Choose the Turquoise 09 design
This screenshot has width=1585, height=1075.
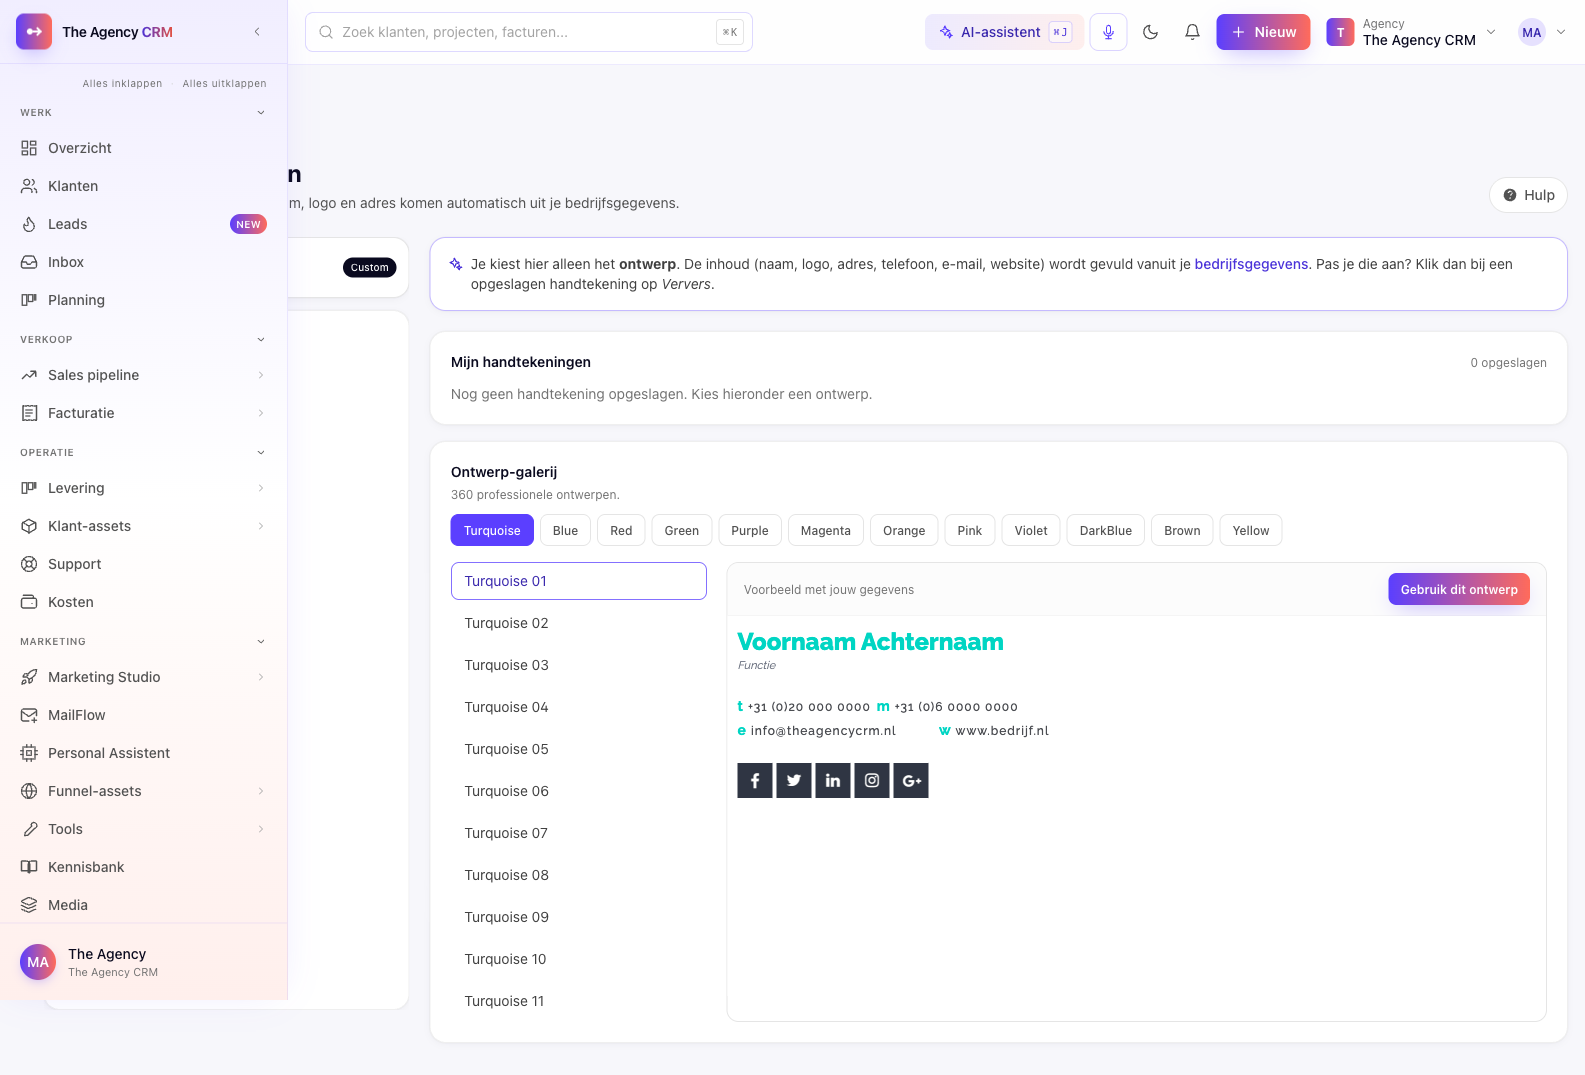coord(579,917)
